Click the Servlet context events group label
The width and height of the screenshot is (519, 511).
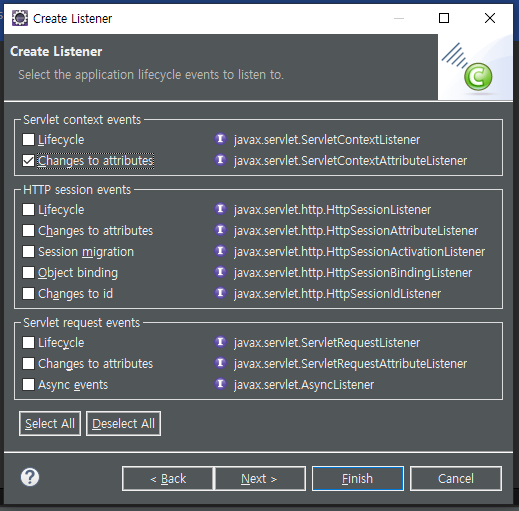[x=82, y=120]
